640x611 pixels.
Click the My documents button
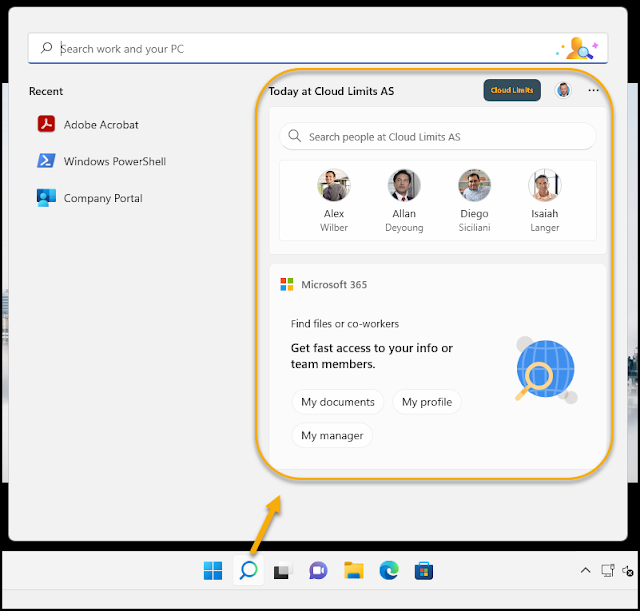pyautogui.click(x=338, y=402)
